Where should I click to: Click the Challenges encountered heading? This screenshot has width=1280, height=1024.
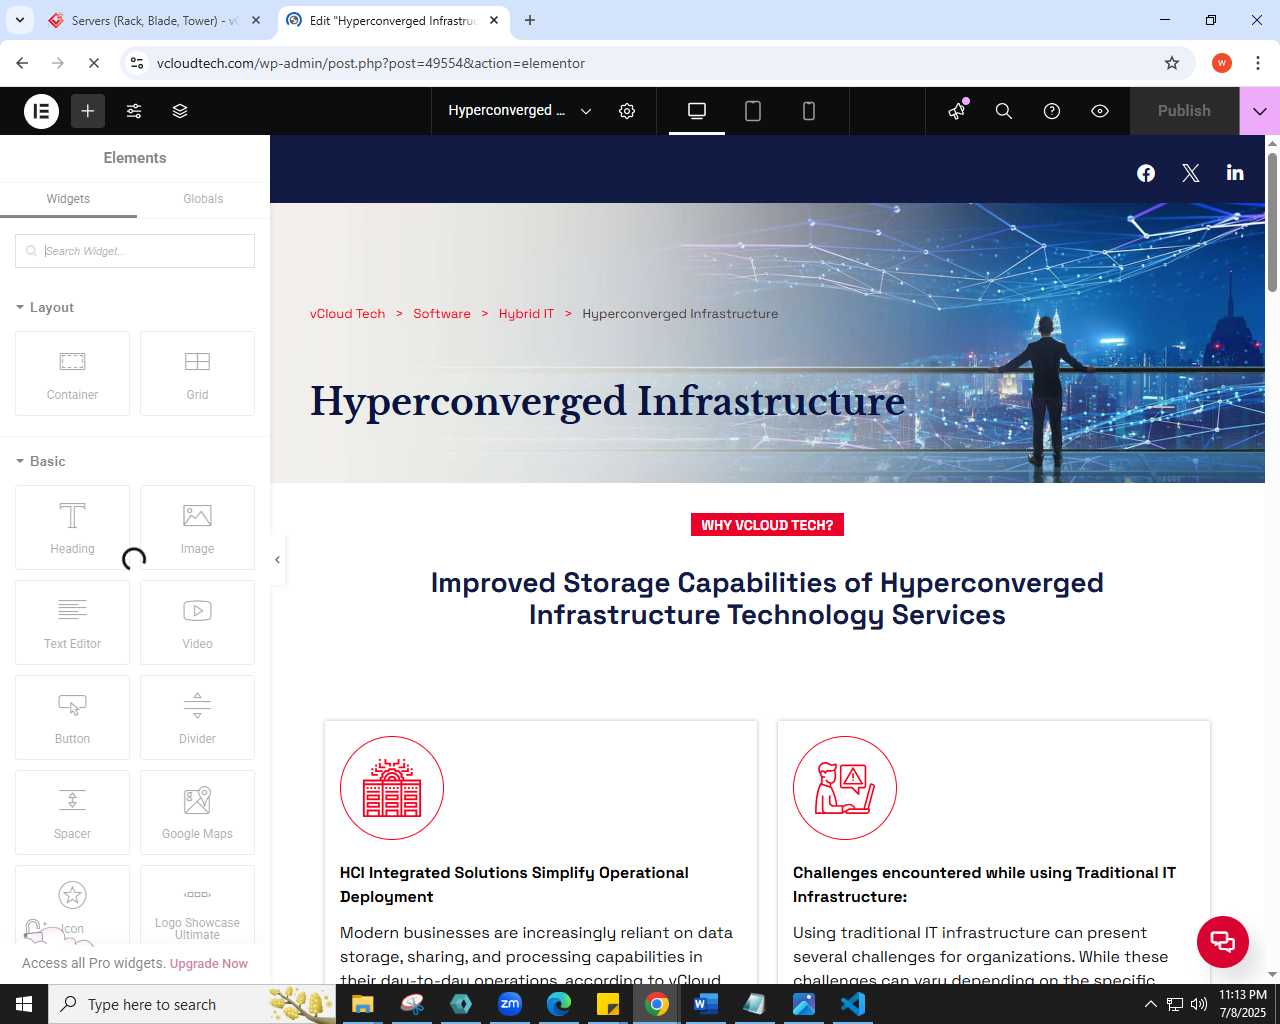click(x=984, y=885)
